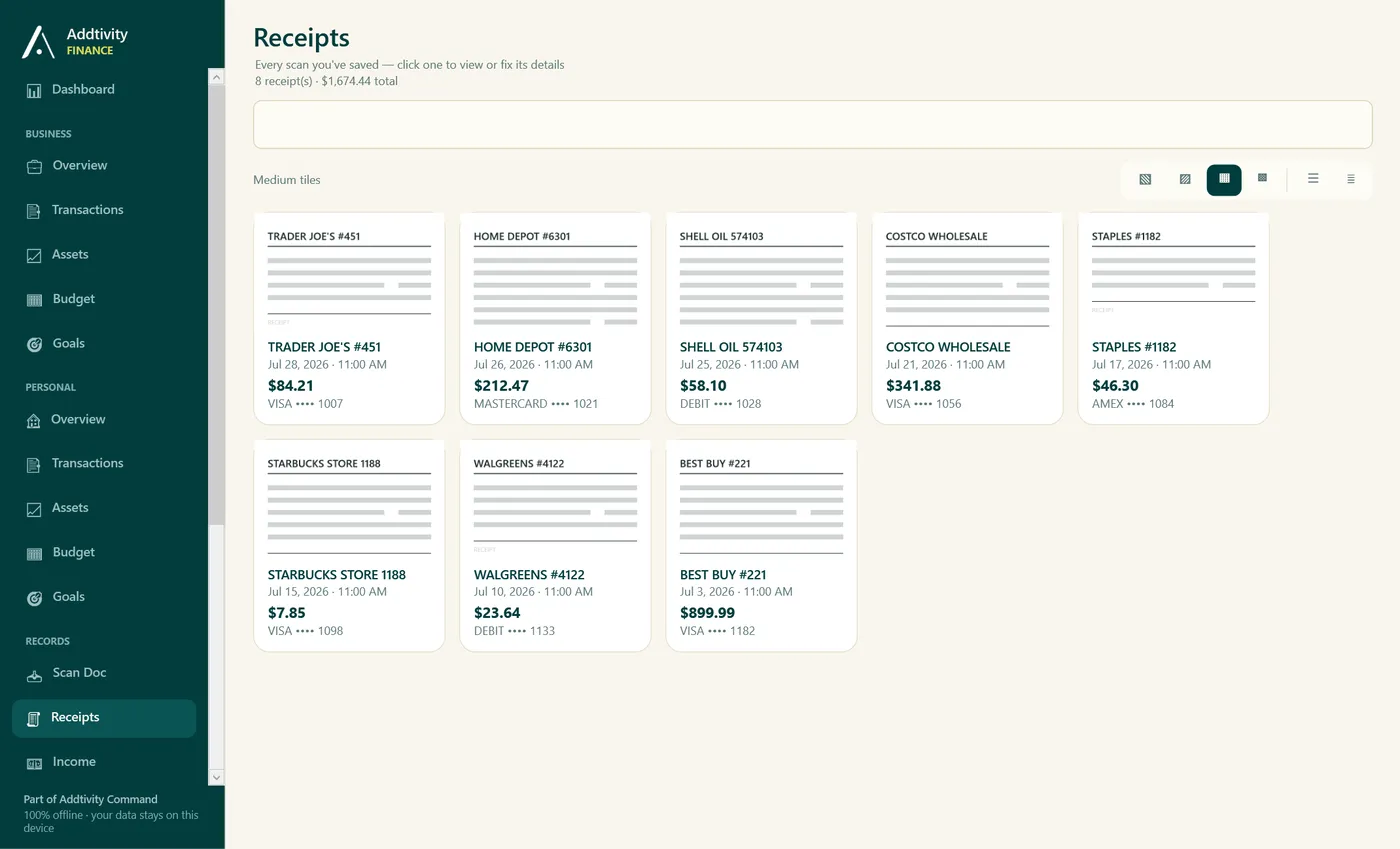The width and height of the screenshot is (1400, 849).
Task: Switch to small tiles view
Action: (x=1262, y=180)
